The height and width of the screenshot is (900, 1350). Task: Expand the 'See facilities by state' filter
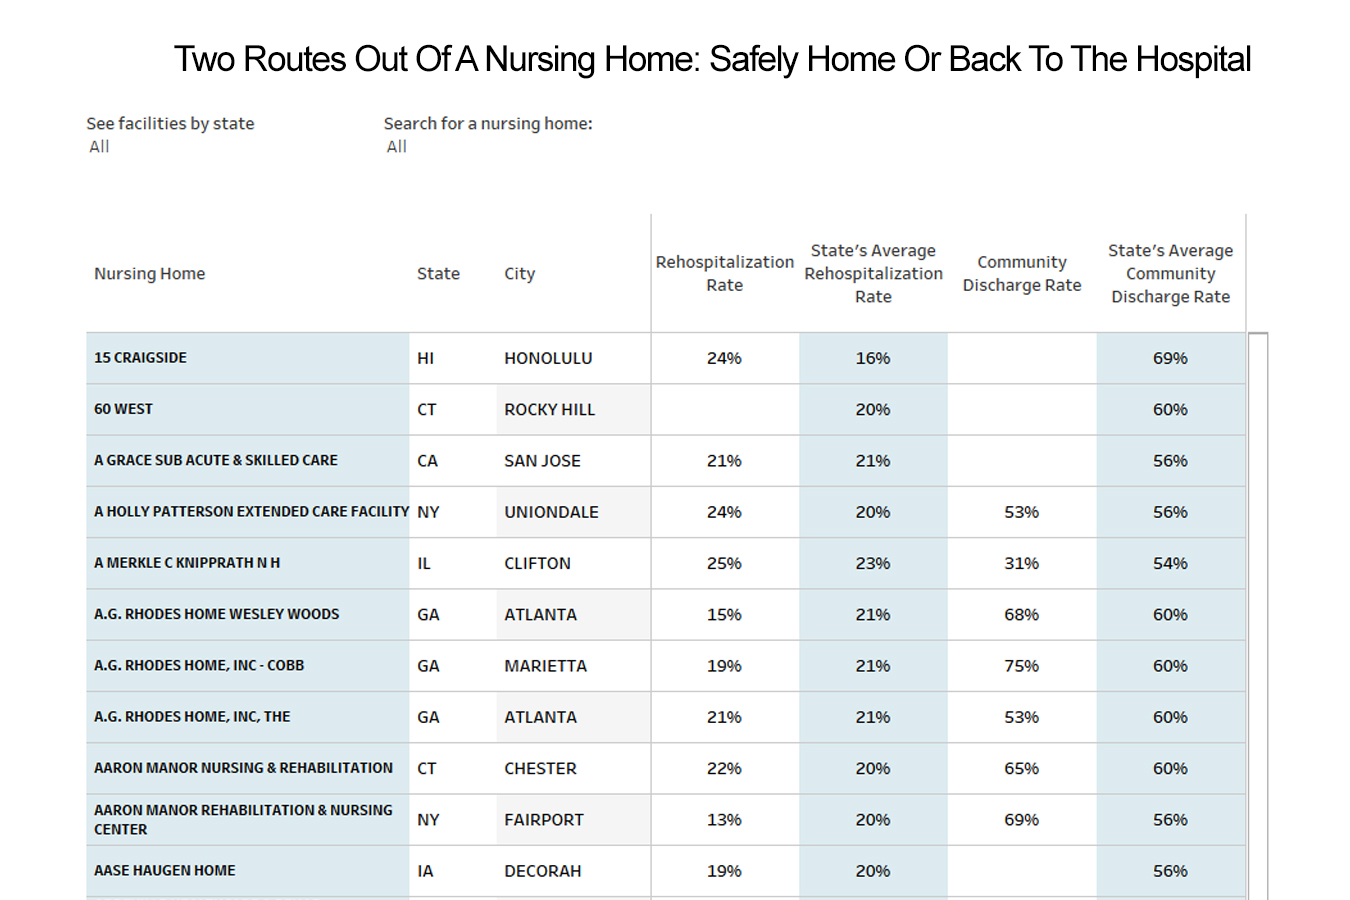(99, 146)
